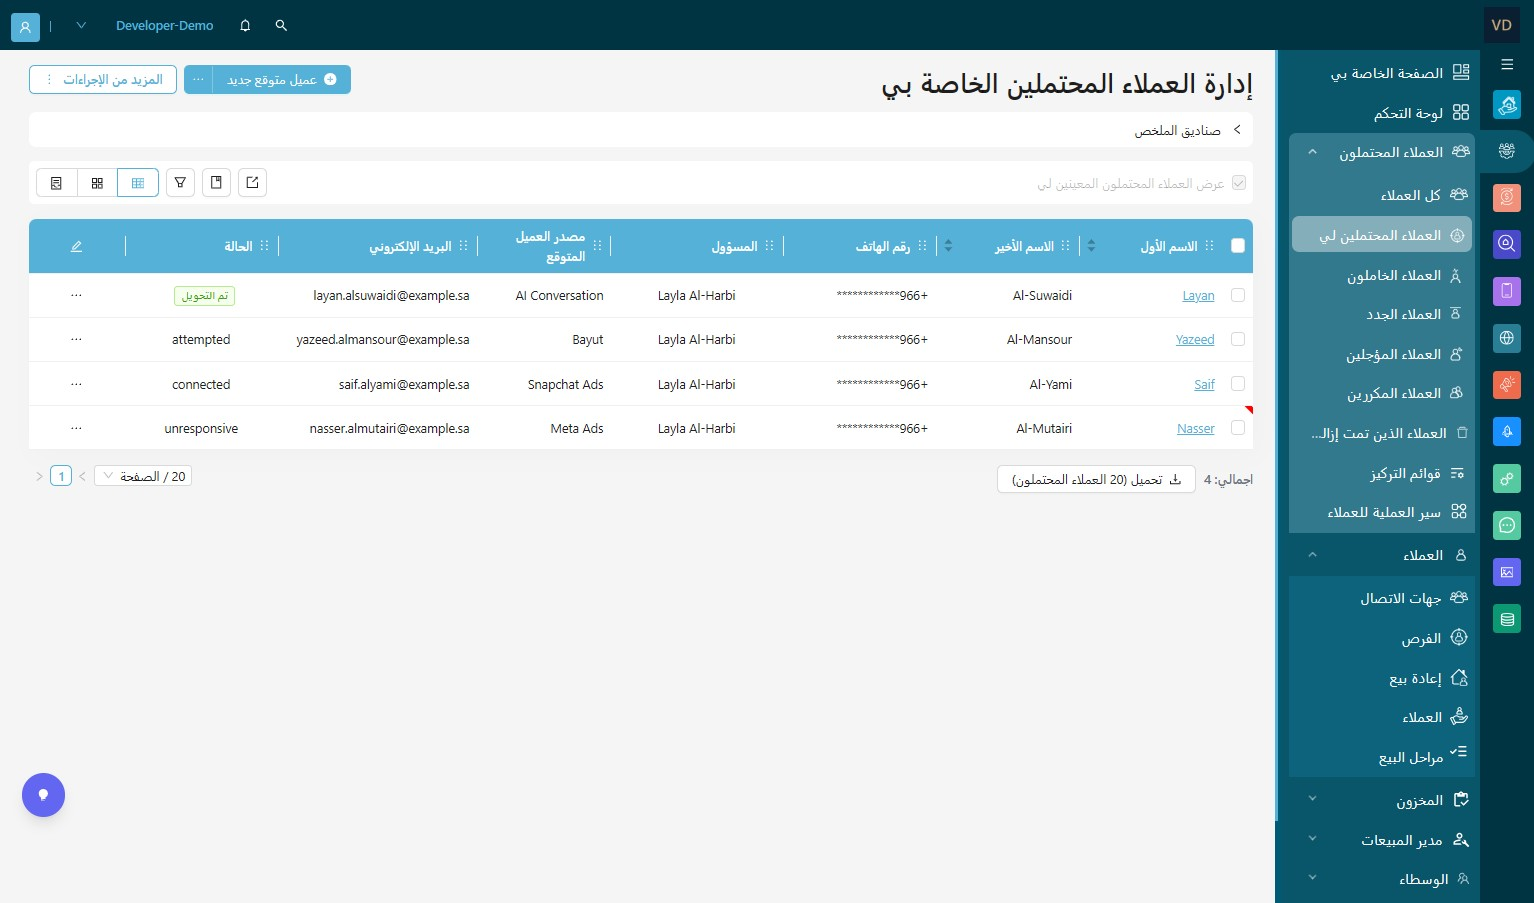Open the dots split menu on new lead button
Image resolution: width=1534 pixels, height=903 pixels.
point(198,80)
